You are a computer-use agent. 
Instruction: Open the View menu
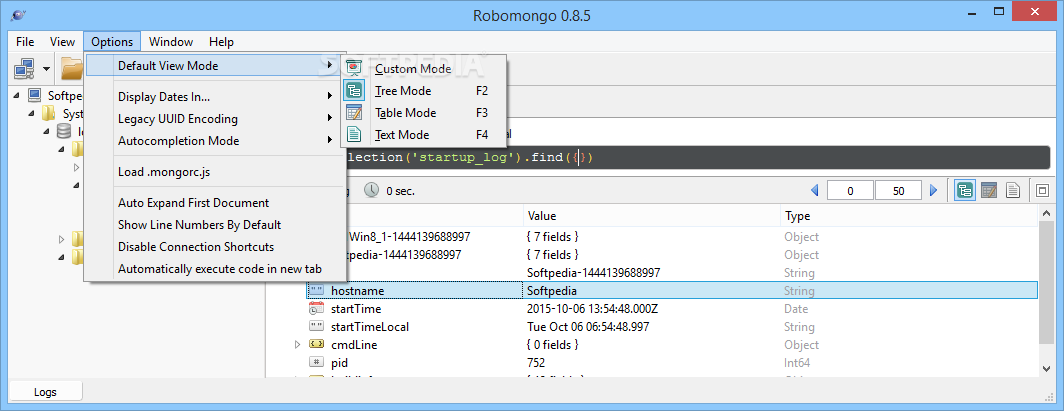tap(62, 41)
